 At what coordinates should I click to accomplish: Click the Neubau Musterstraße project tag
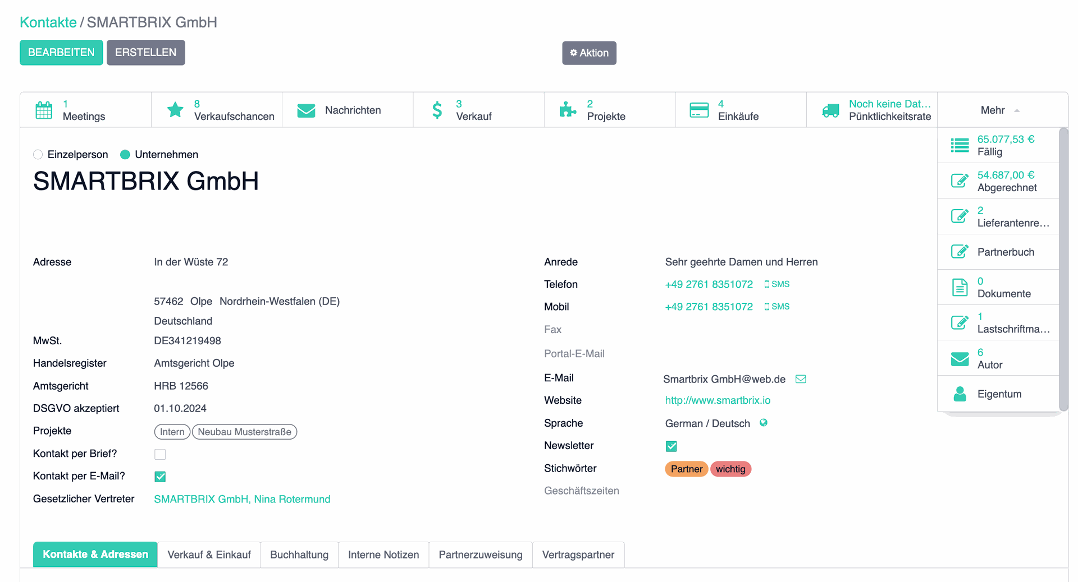click(244, 432)
